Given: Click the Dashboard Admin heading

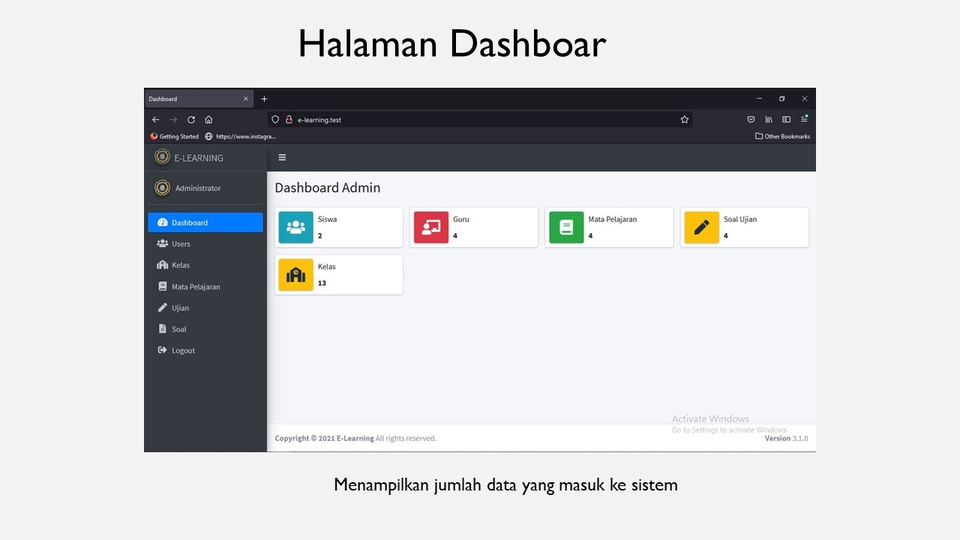Looking at the screenshot, I should (328, 188).
